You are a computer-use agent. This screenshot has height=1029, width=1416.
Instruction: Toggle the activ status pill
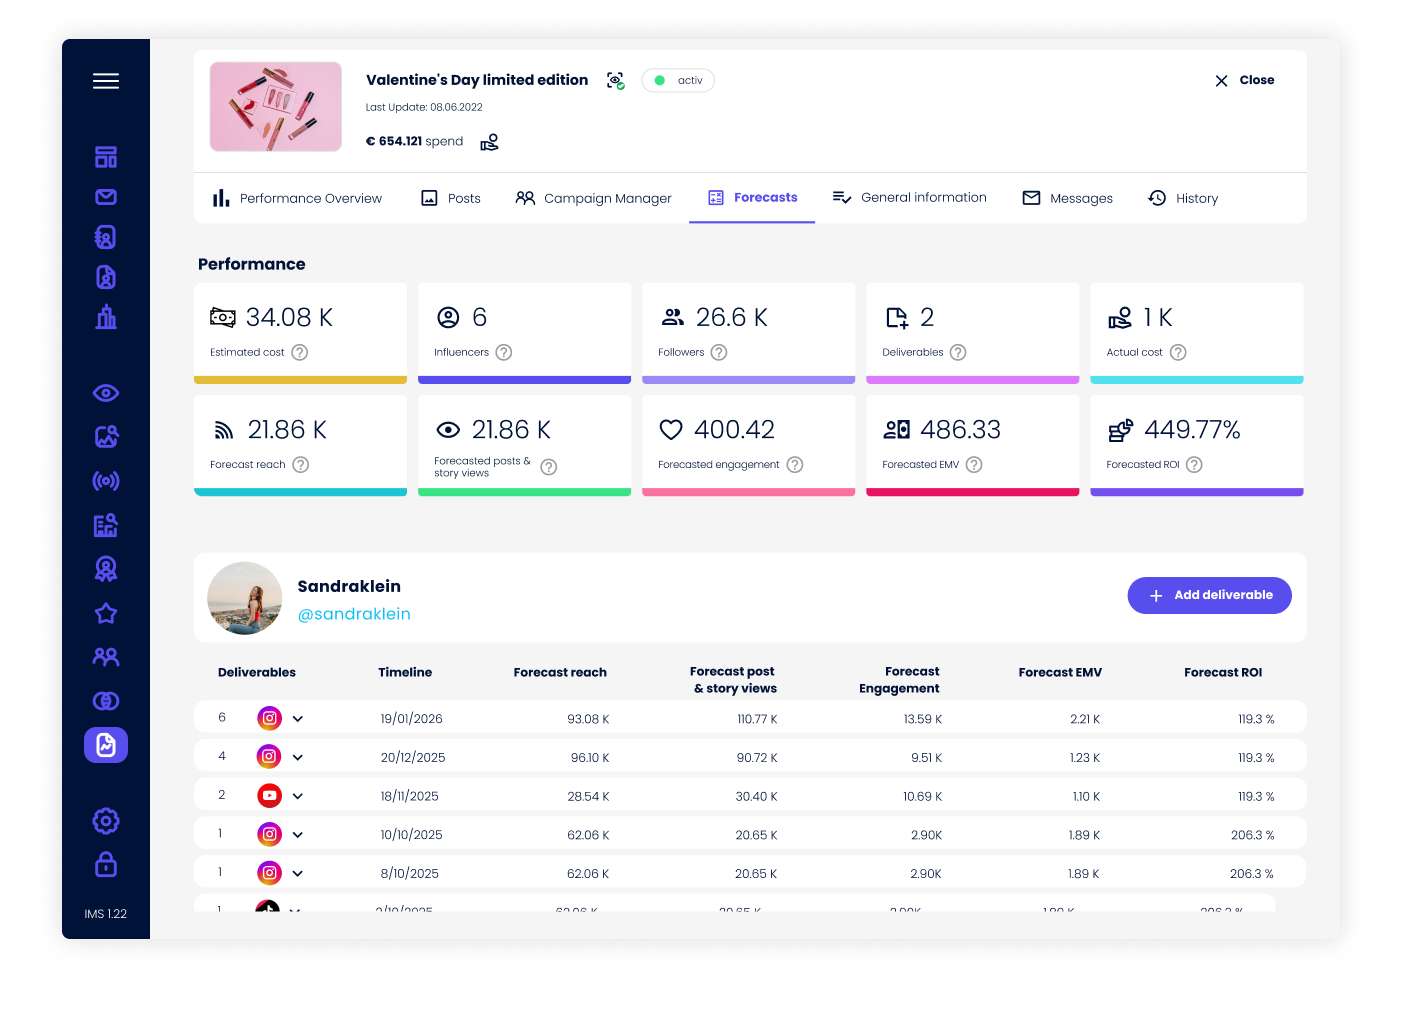(x=678, y=81)
